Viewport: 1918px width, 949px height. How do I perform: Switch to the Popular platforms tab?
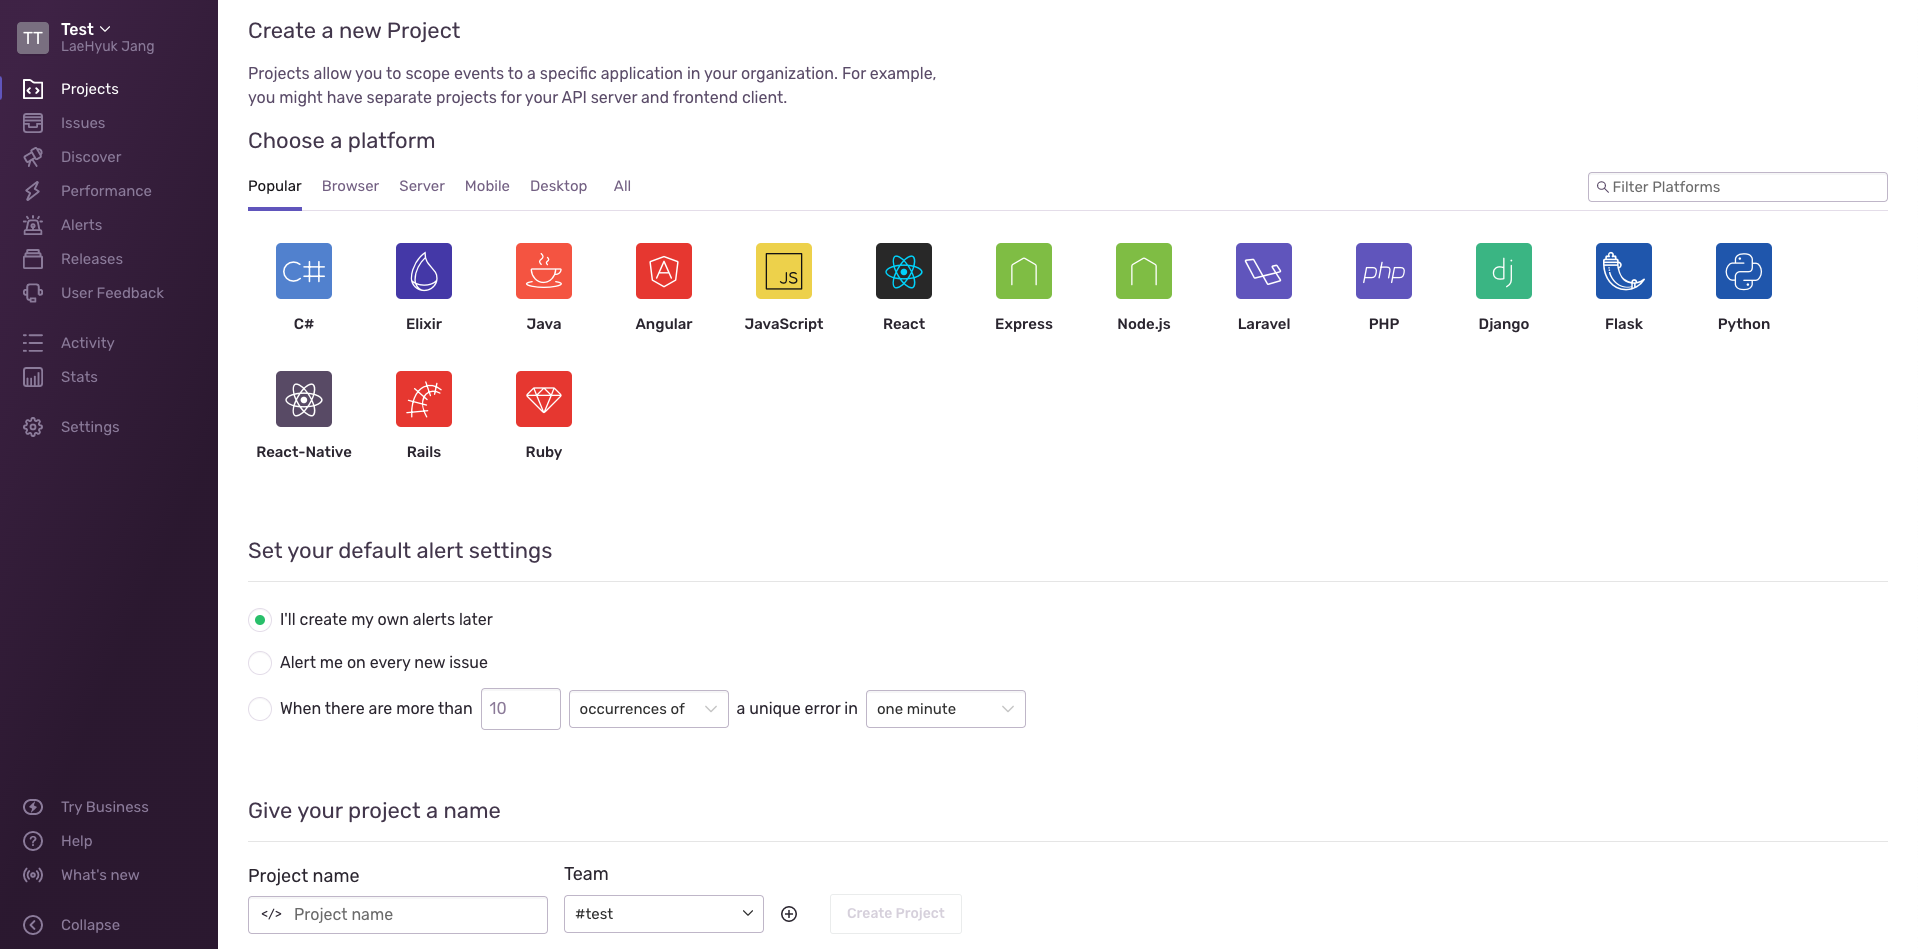coord(275,186)
